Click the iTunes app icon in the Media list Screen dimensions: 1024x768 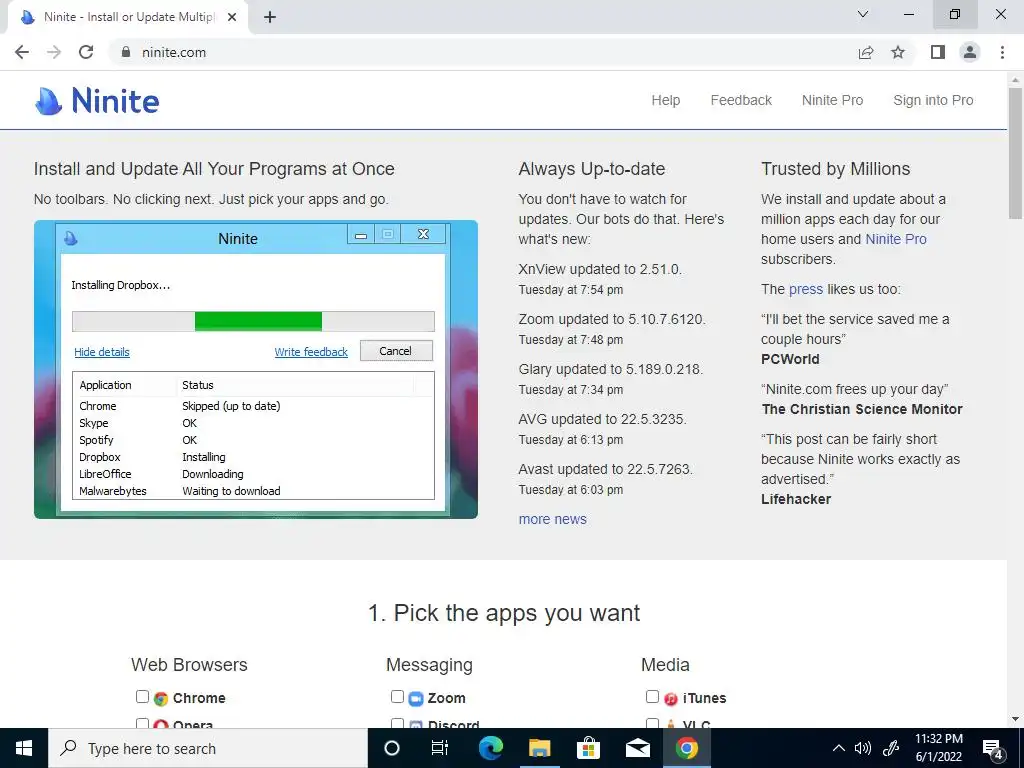(x=671, y=699)
